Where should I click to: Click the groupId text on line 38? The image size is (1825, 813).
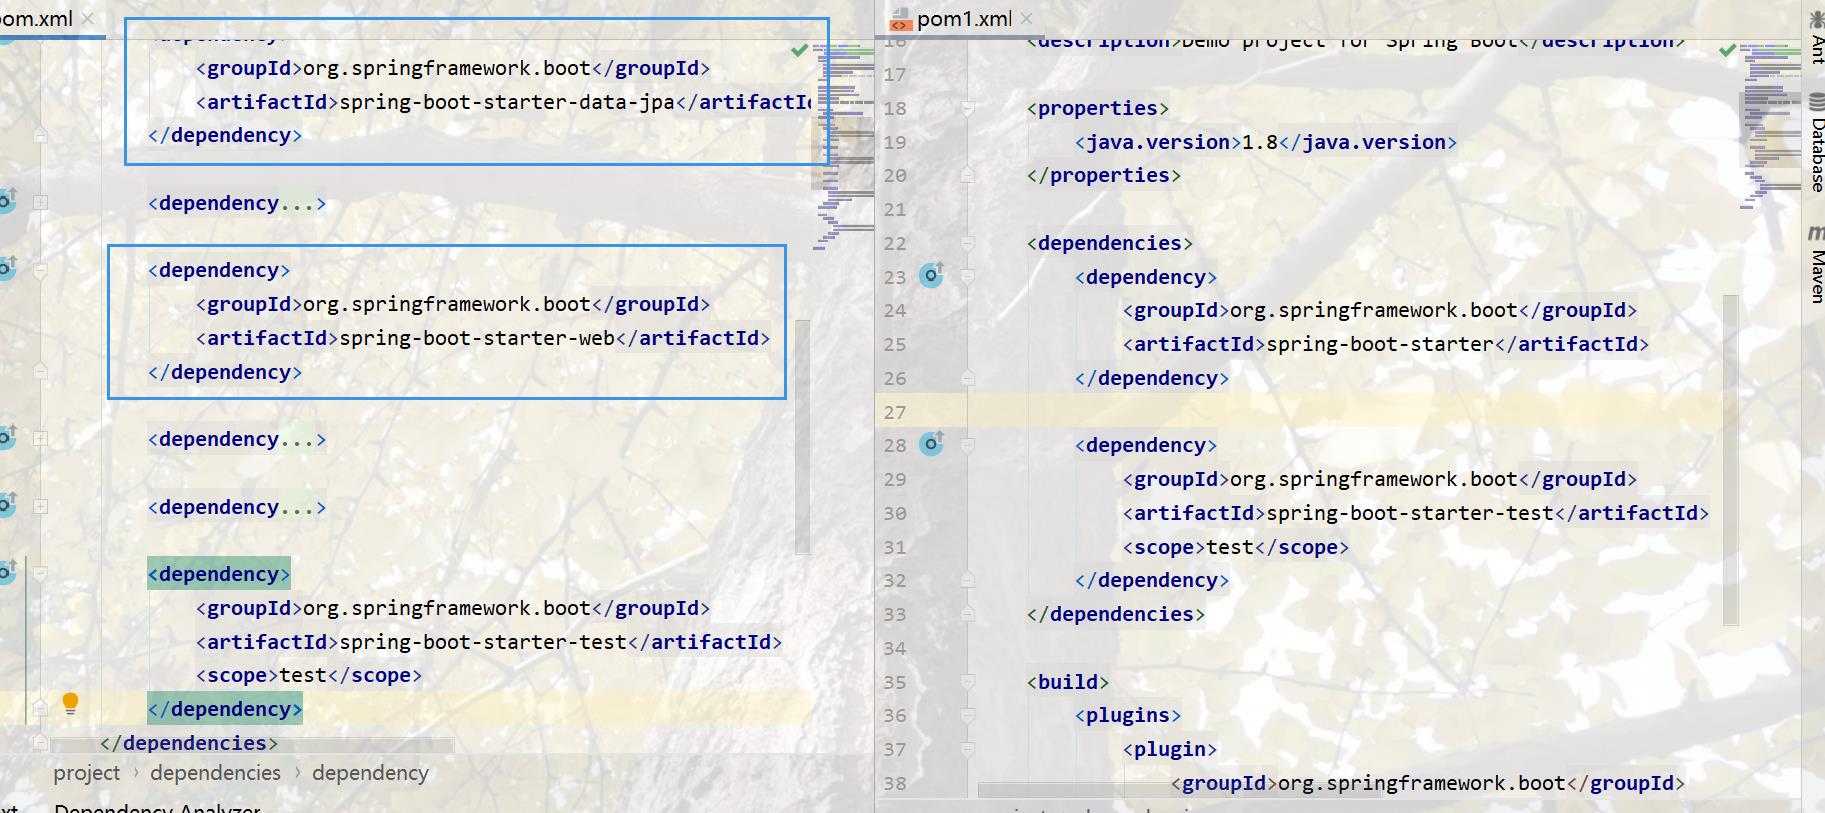[x=1428, y=783]
